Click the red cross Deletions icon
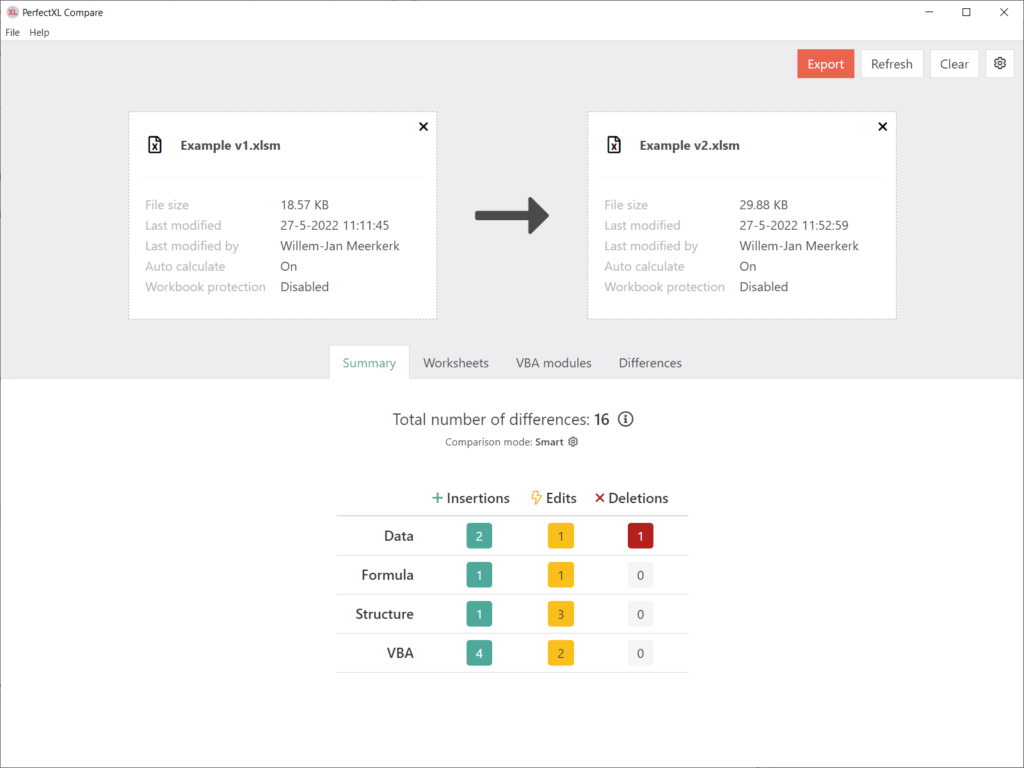This screenshot has height=768, width=1024. 600,497
